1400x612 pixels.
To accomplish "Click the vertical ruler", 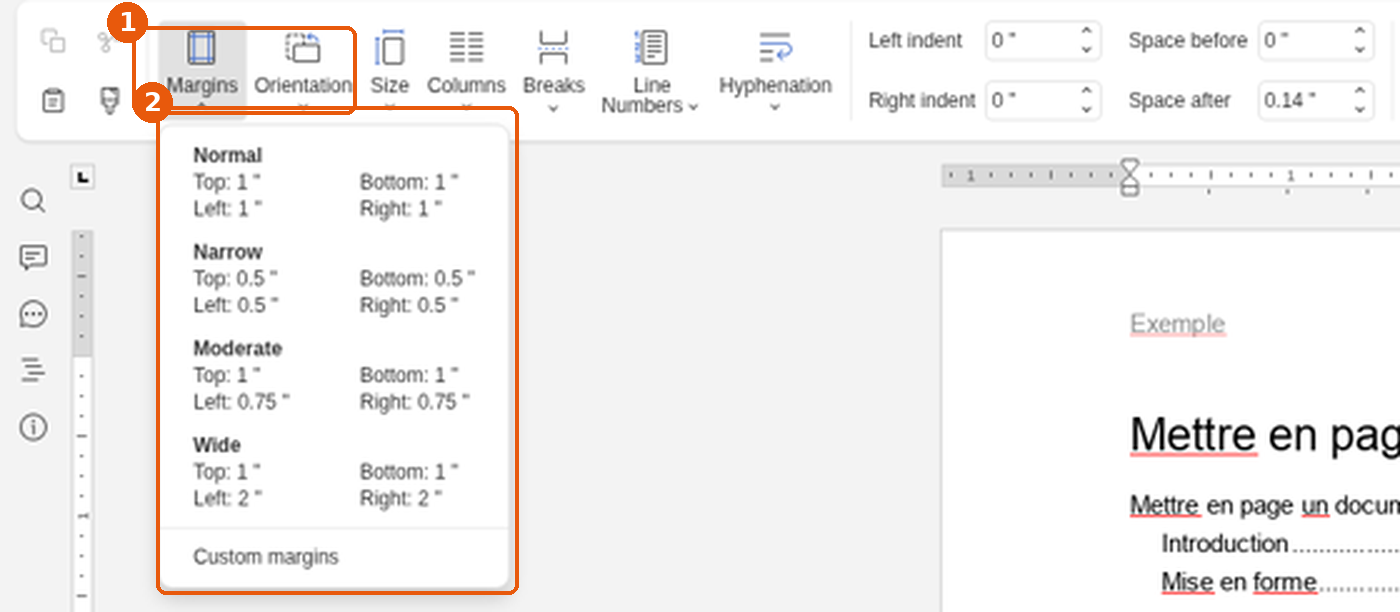I will tap(82, 420).
